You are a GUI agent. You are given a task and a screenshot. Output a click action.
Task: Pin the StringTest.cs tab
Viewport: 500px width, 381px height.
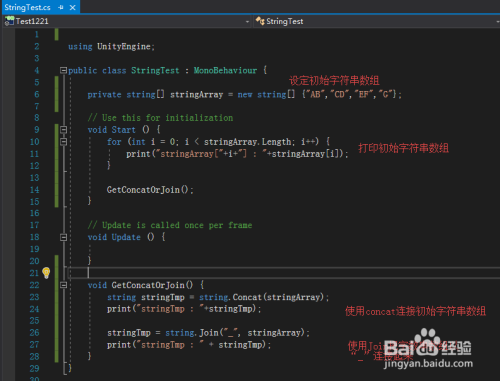coord(61,7)
